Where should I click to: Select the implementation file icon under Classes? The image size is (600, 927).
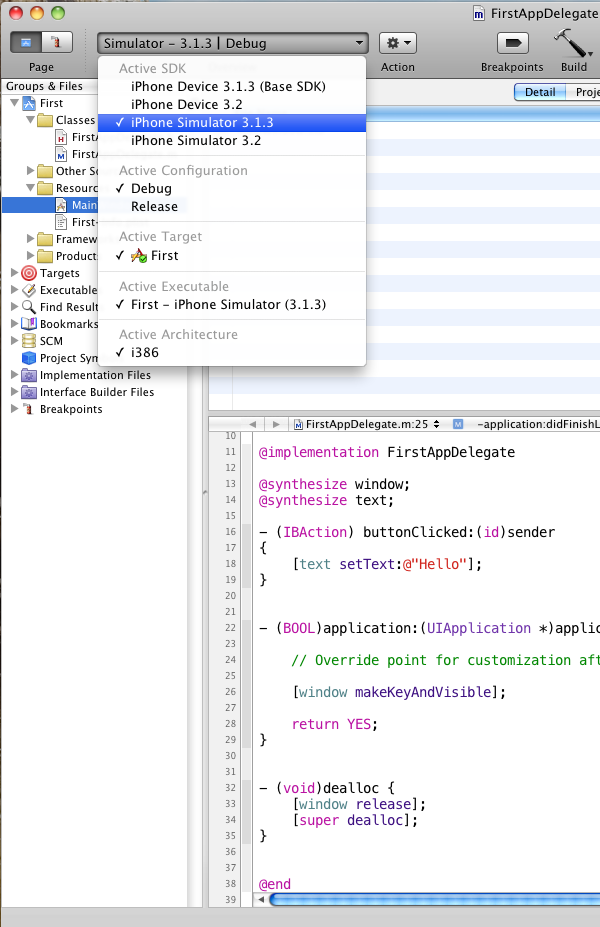61,155
